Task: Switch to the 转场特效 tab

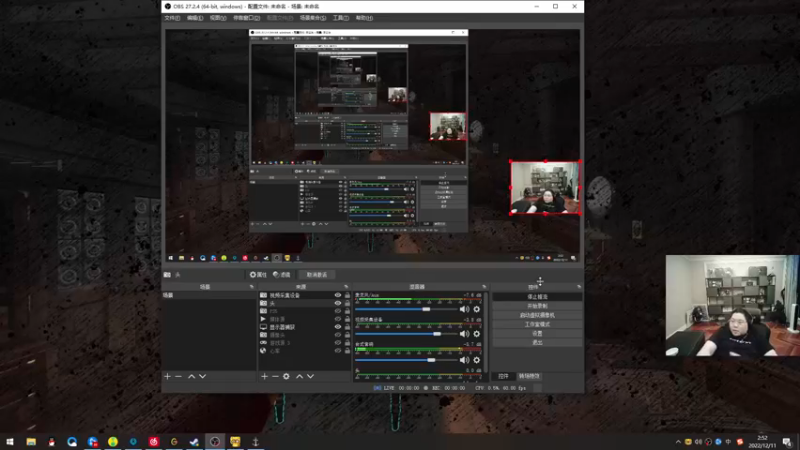Action: click(529, 376)
